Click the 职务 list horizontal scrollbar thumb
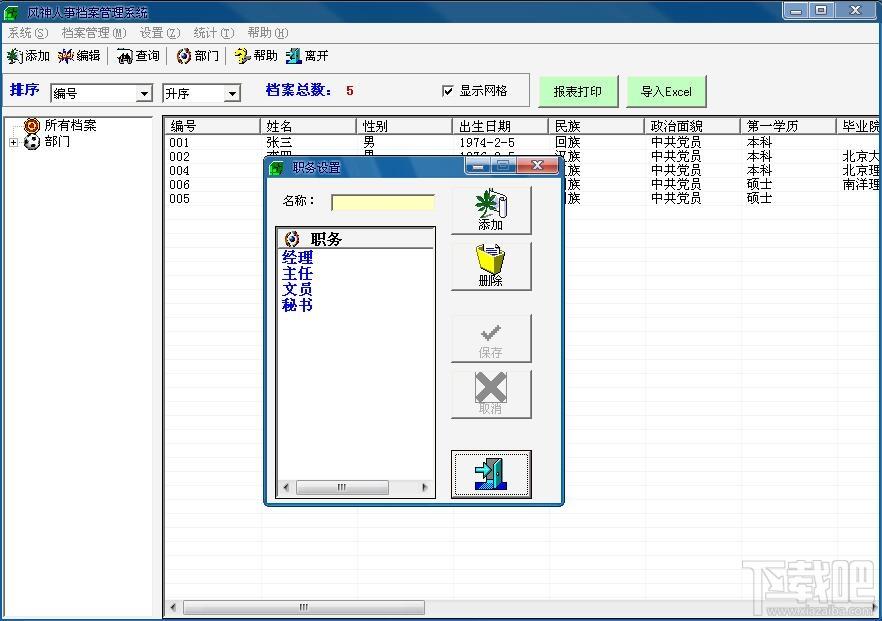 [342, 487]
